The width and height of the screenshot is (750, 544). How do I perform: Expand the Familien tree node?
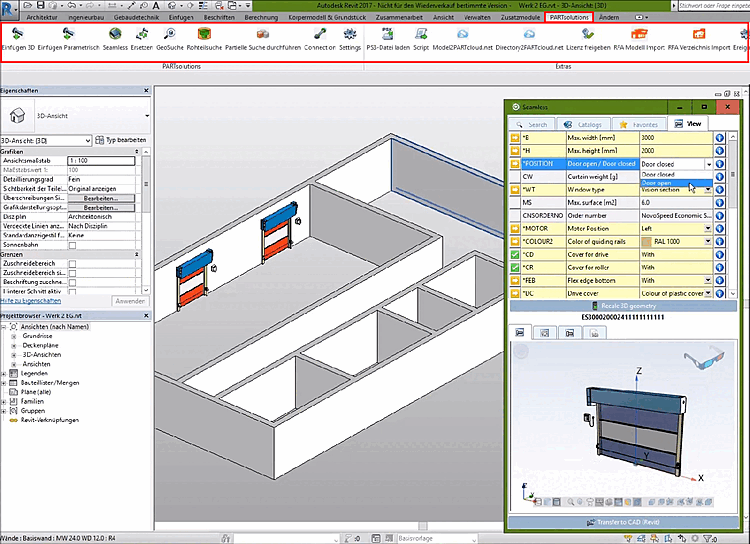(x=4, y=402)
